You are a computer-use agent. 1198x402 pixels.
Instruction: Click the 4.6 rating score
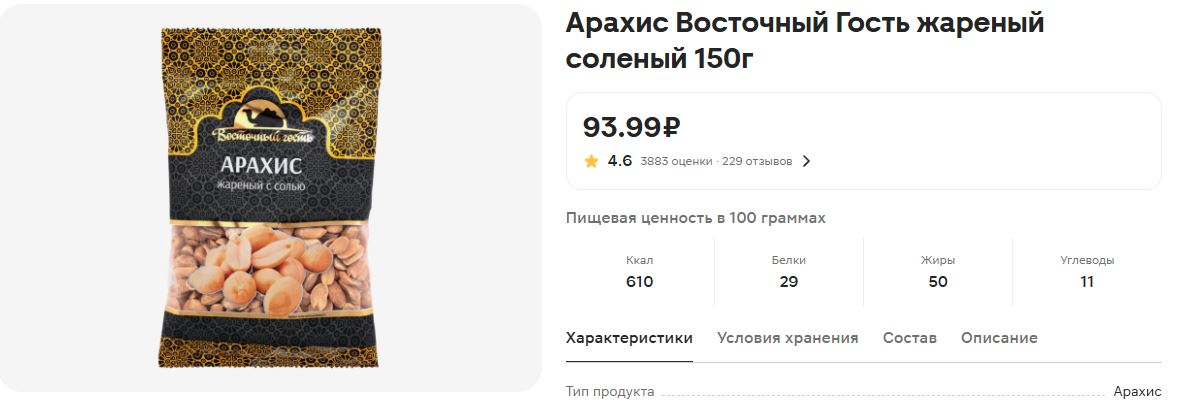tap(620, 161)
